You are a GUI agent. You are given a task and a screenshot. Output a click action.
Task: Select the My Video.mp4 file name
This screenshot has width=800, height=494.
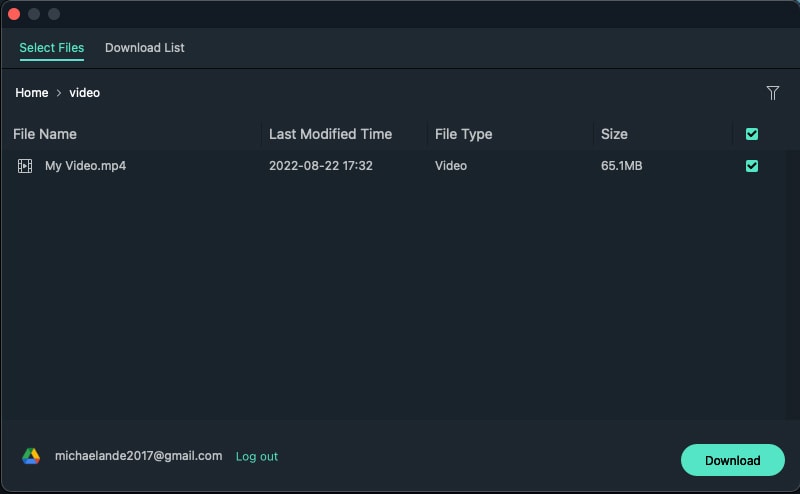tap(85, 166)
